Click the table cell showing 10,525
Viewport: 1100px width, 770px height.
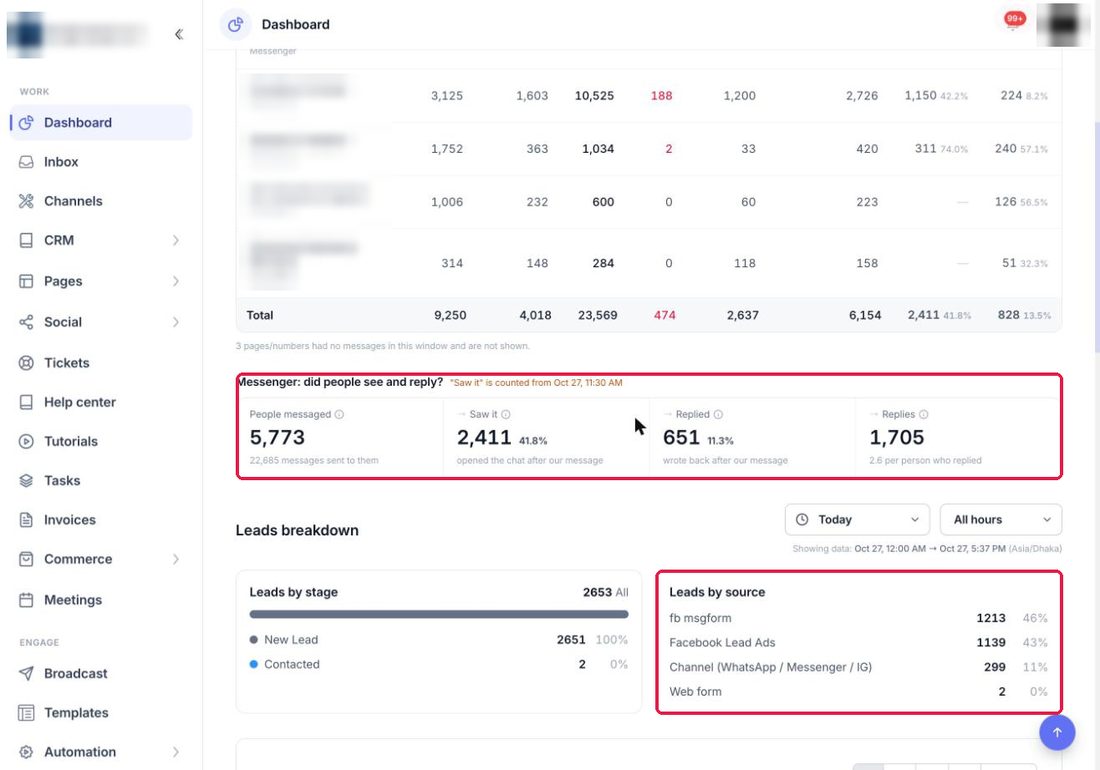pyautogui.click(x=594, y=95)
